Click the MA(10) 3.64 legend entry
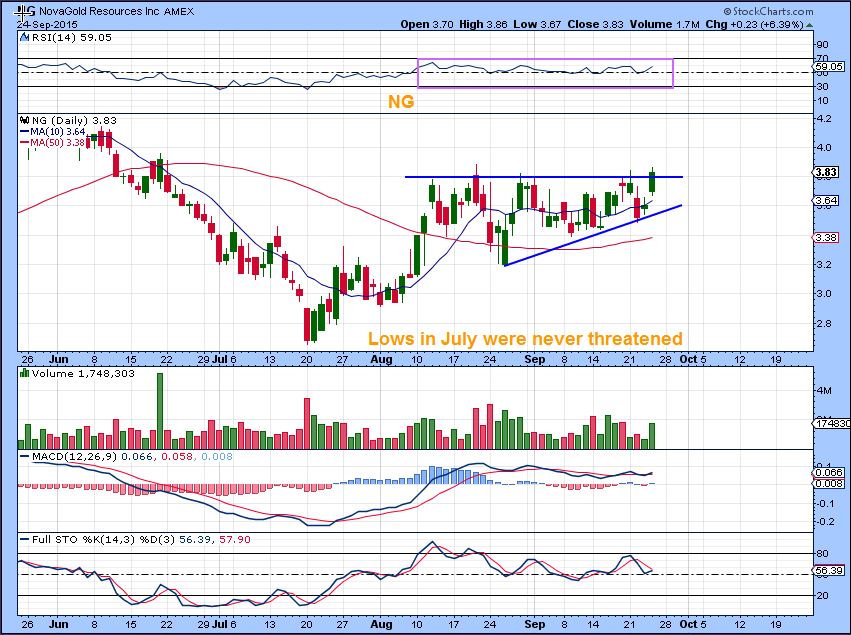 pyautogui.click(x=53, y=132)
